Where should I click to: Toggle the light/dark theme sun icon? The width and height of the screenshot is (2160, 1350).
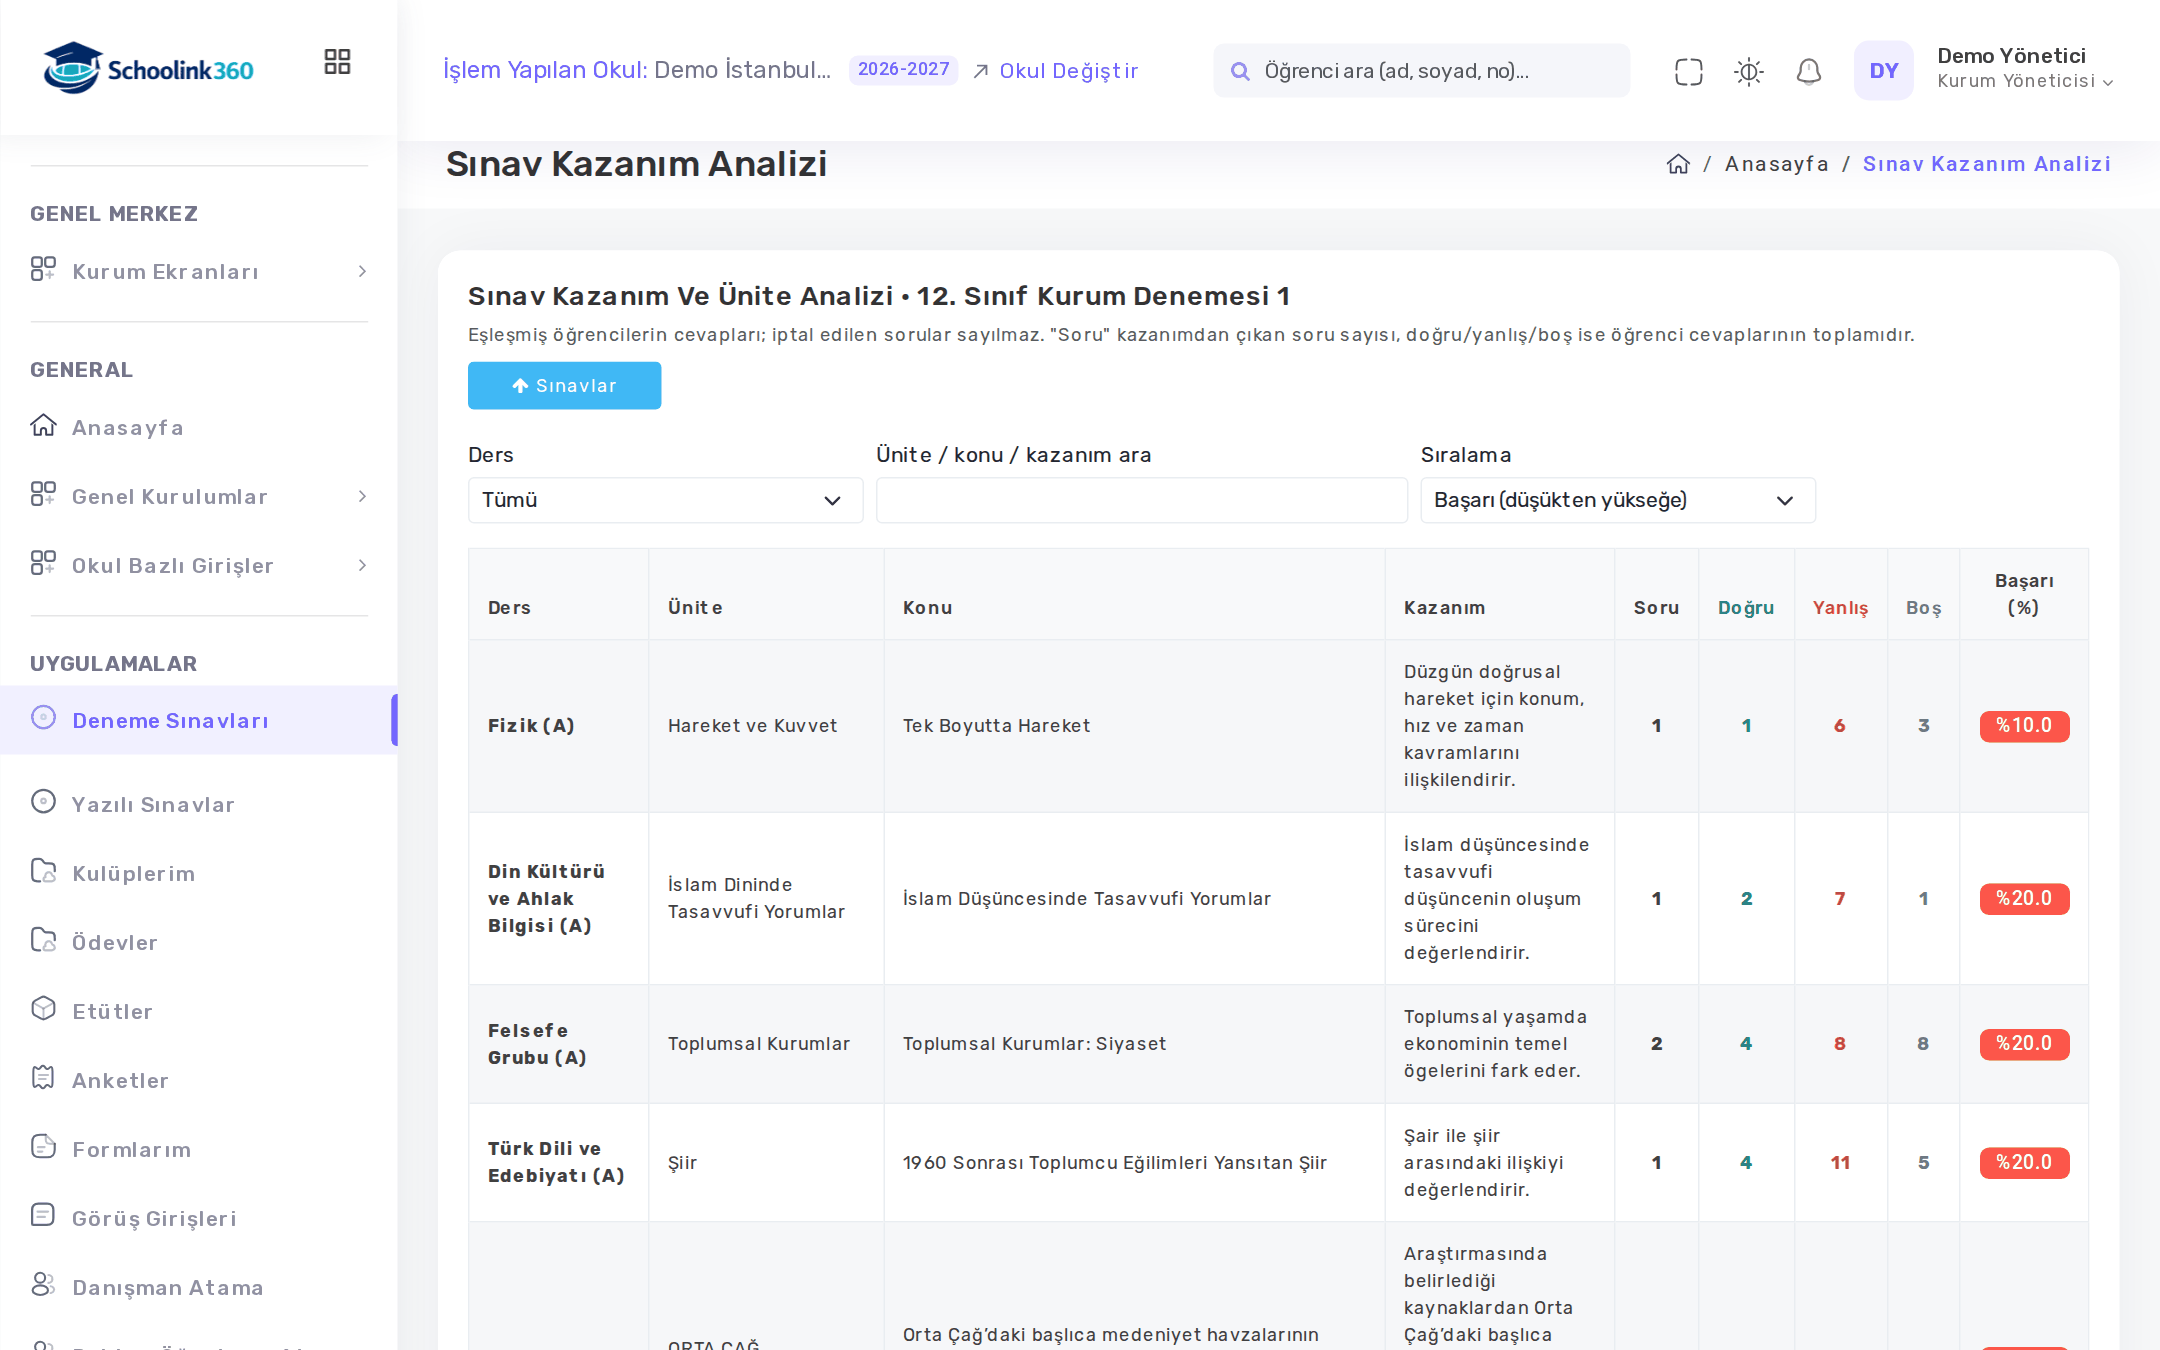pos(1748,71)
